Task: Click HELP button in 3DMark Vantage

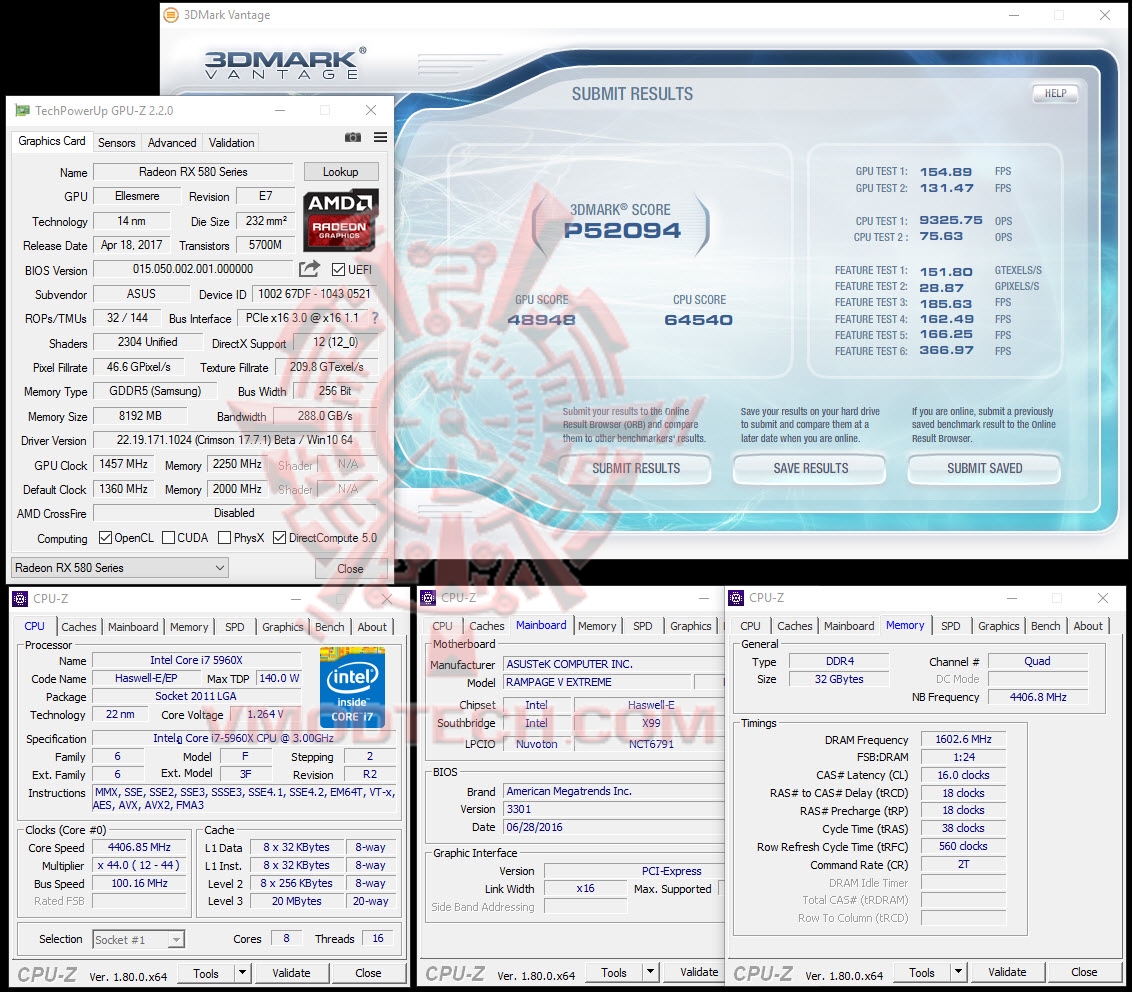Action: [x=1055, y=93]
